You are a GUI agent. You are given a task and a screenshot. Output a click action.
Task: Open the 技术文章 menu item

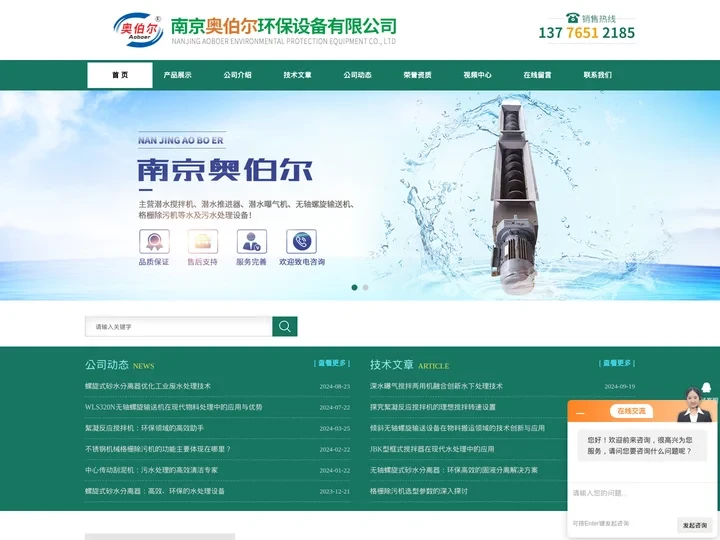(x=297, y=75)
